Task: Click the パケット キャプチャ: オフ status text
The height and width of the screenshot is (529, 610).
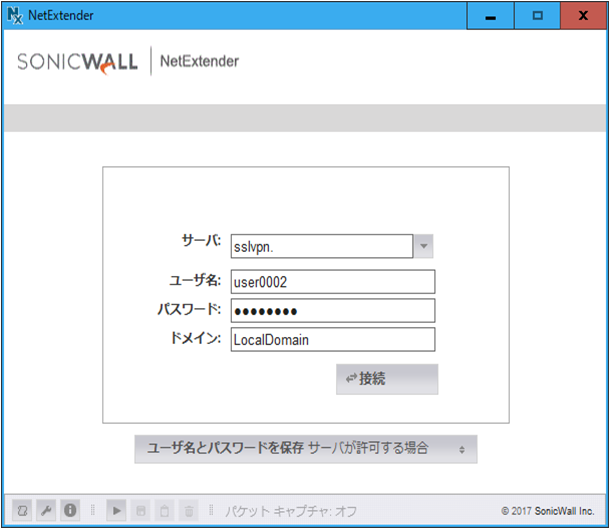Action: (x=291, y=511)
